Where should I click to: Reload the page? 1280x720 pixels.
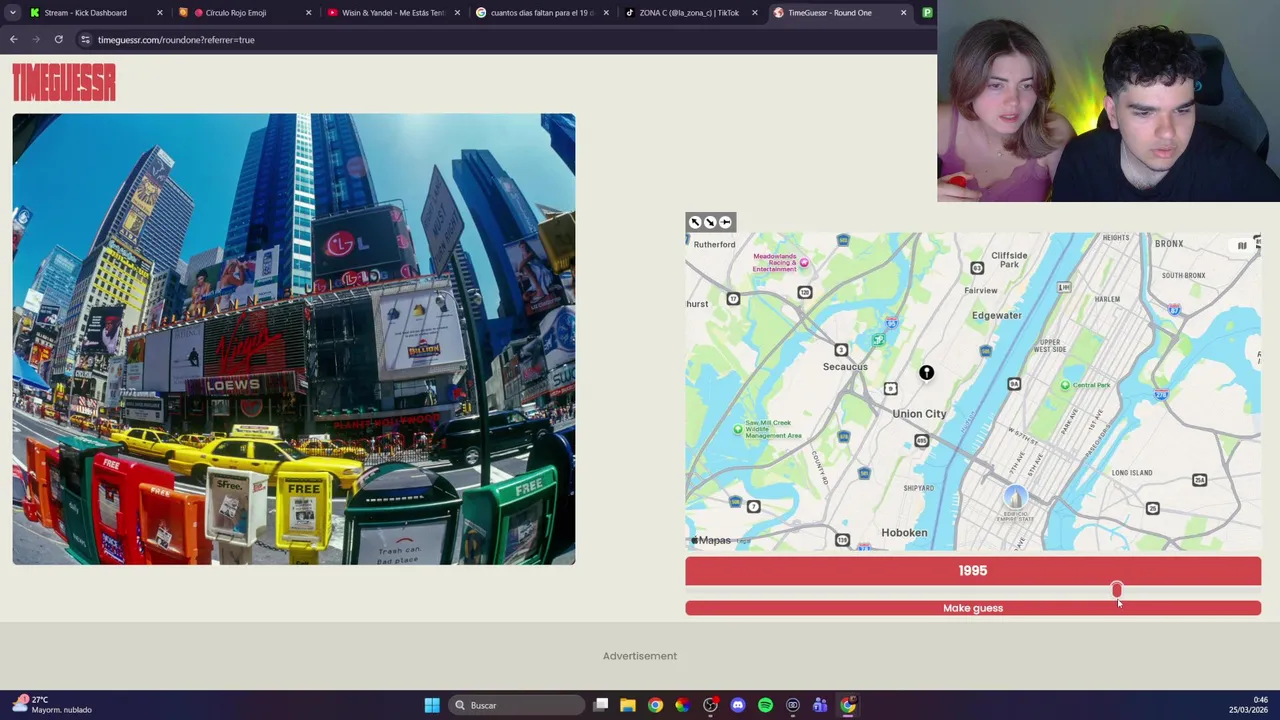click(59, 40)
